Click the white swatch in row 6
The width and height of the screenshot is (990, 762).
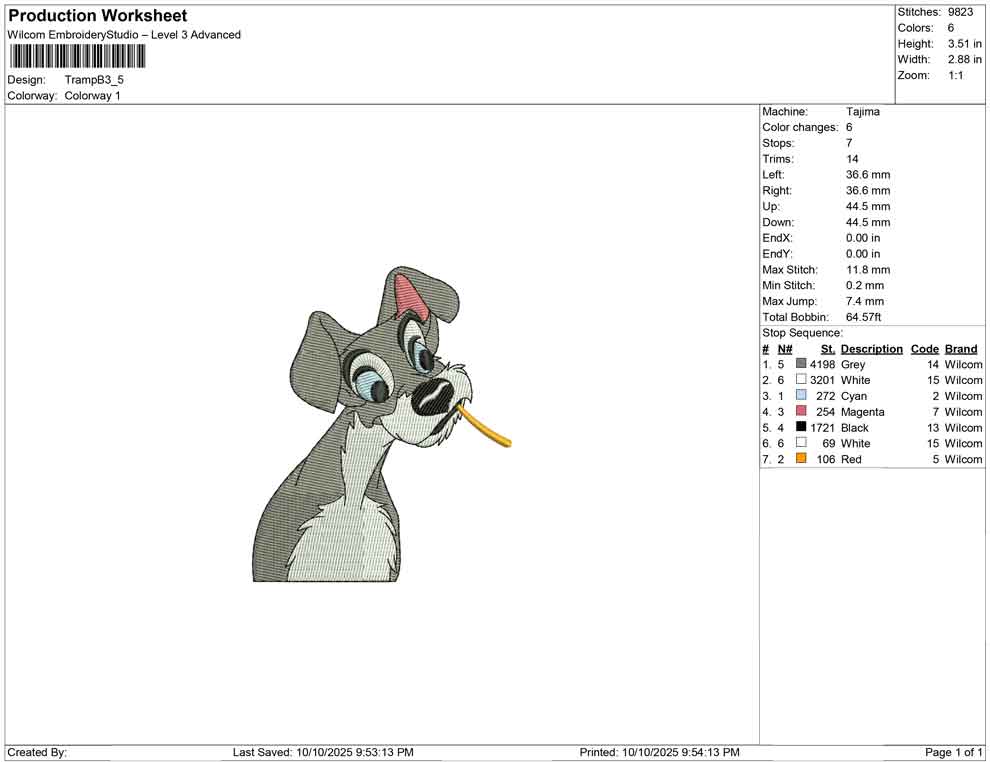(x=801, y=443)
